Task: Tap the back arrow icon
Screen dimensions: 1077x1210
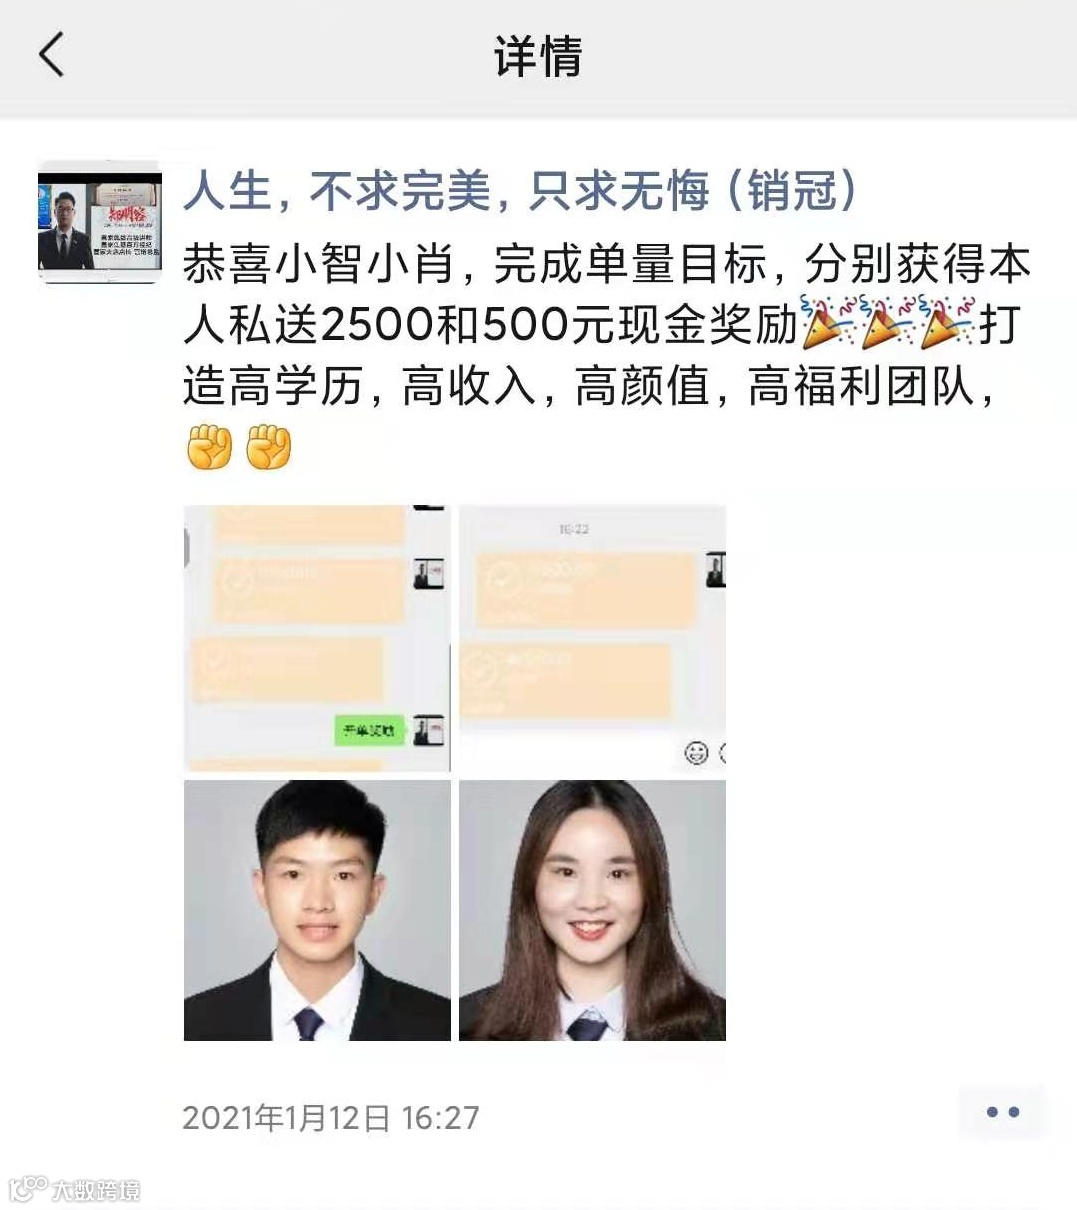Action: (x=51, y=54)
